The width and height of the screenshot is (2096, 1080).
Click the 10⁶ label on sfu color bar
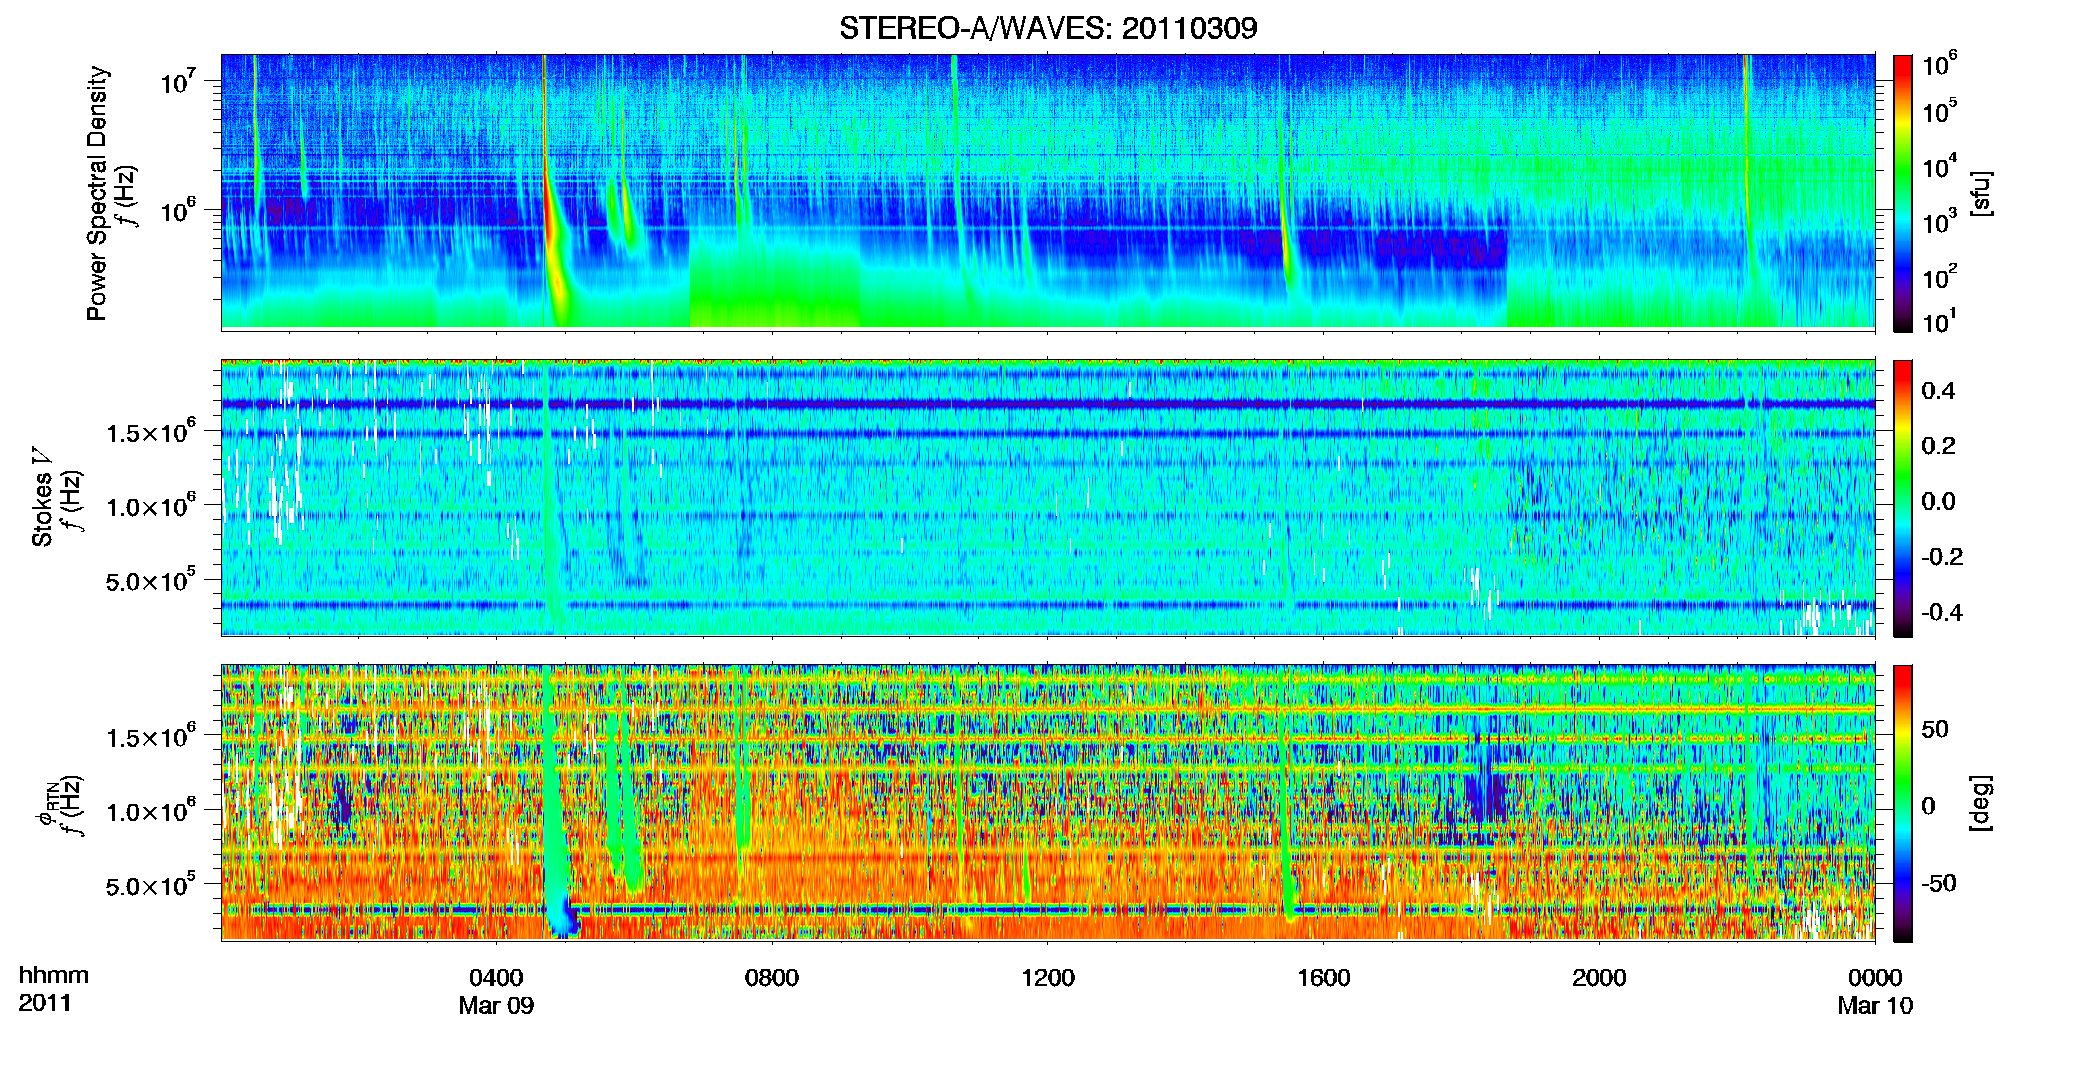1939,64
